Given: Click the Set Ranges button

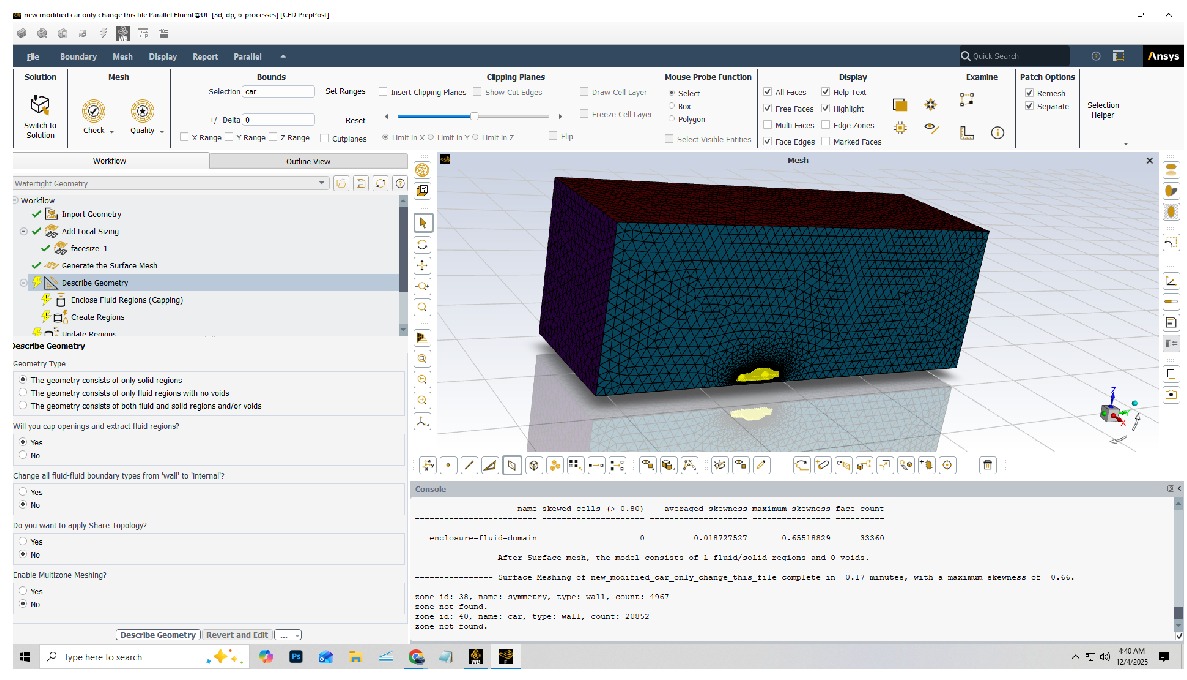Looking at the screenshot, I should point(345,91).
